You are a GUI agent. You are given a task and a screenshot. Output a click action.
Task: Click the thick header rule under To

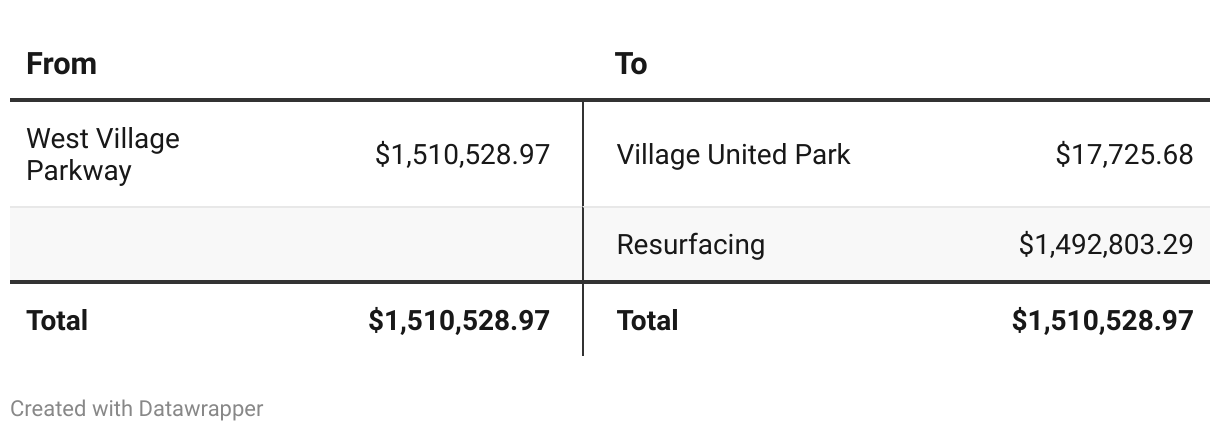pyautogui.click(x=897, y=100)
